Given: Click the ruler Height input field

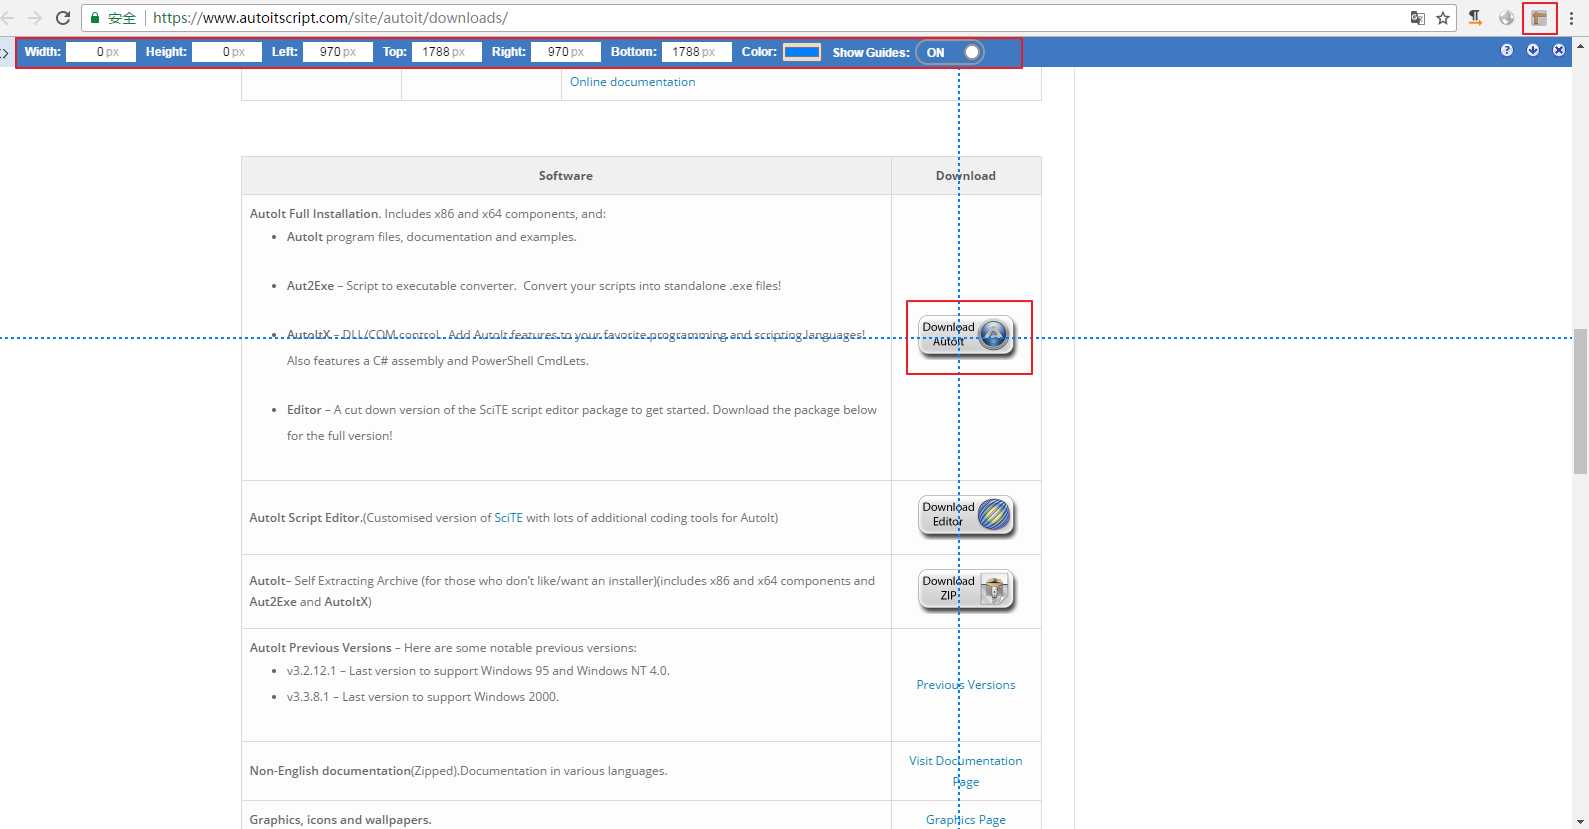Looking at the screenshot, I should pos(227,52).
